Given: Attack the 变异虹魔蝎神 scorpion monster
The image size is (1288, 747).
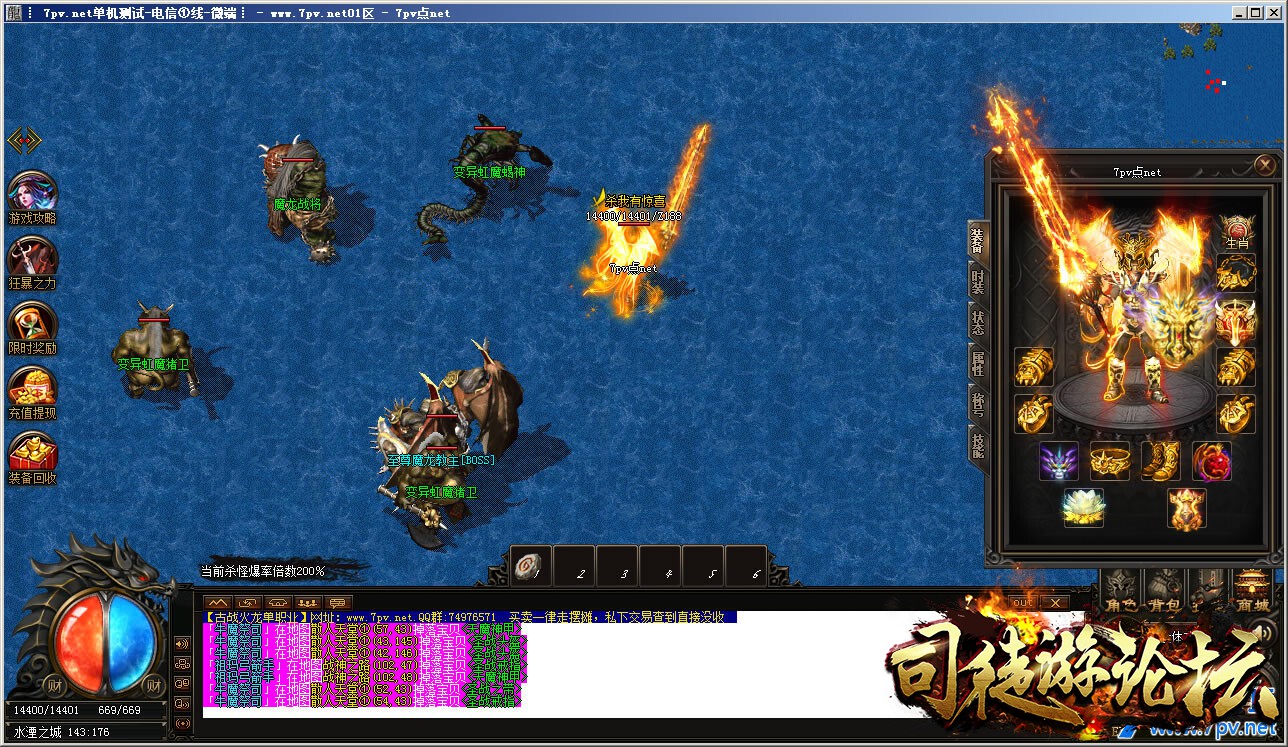Looking at the screenshot, I should click(x=485, y=180).
